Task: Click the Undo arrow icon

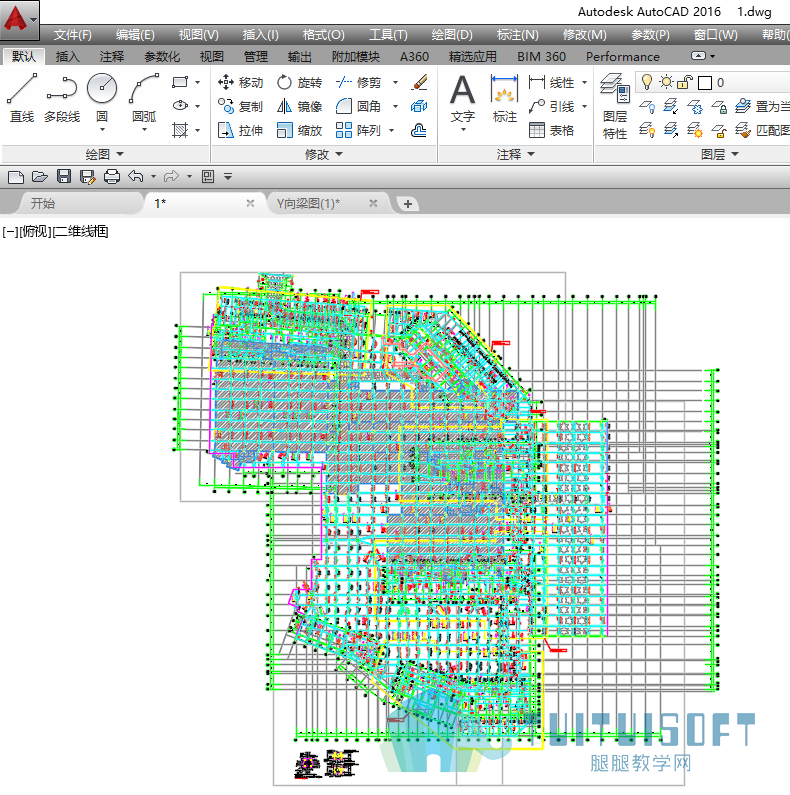Action: tap(135, 176)
